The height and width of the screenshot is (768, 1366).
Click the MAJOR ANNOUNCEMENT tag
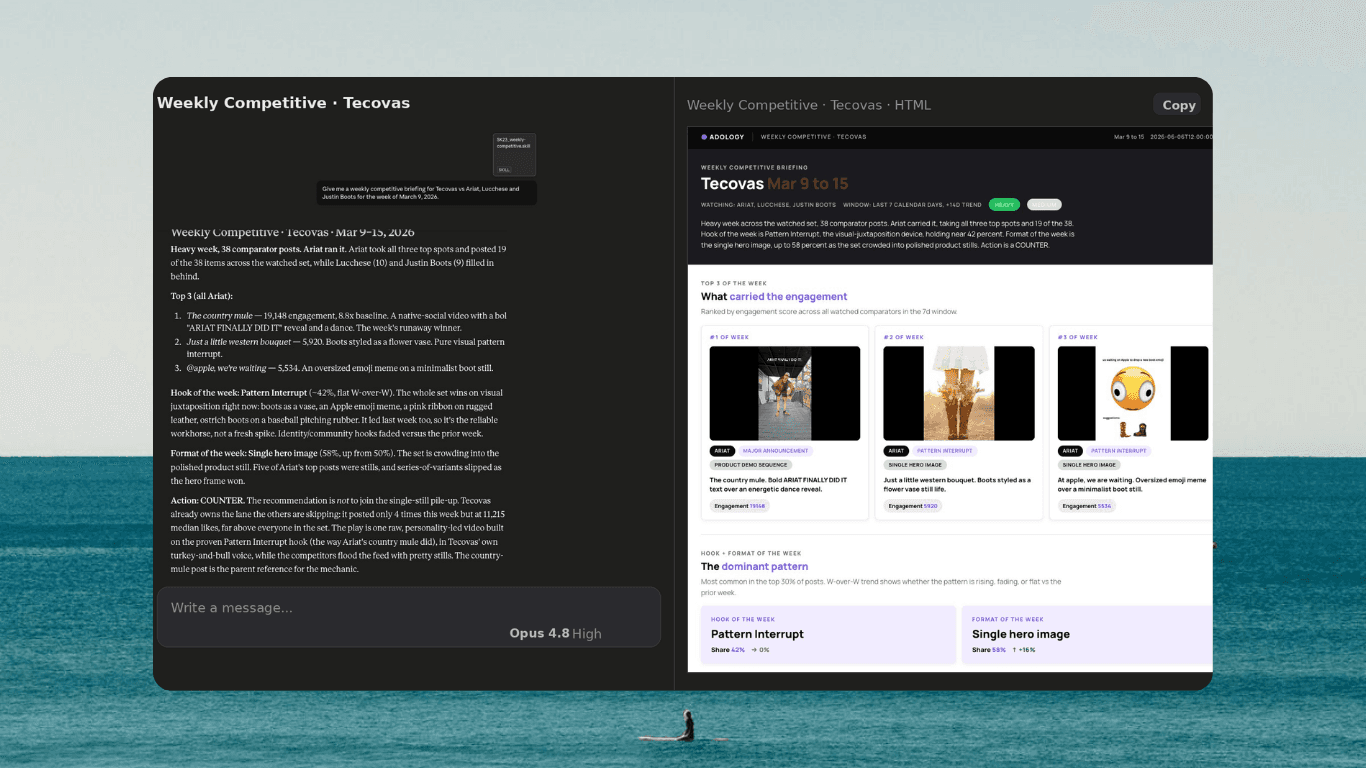776,451
